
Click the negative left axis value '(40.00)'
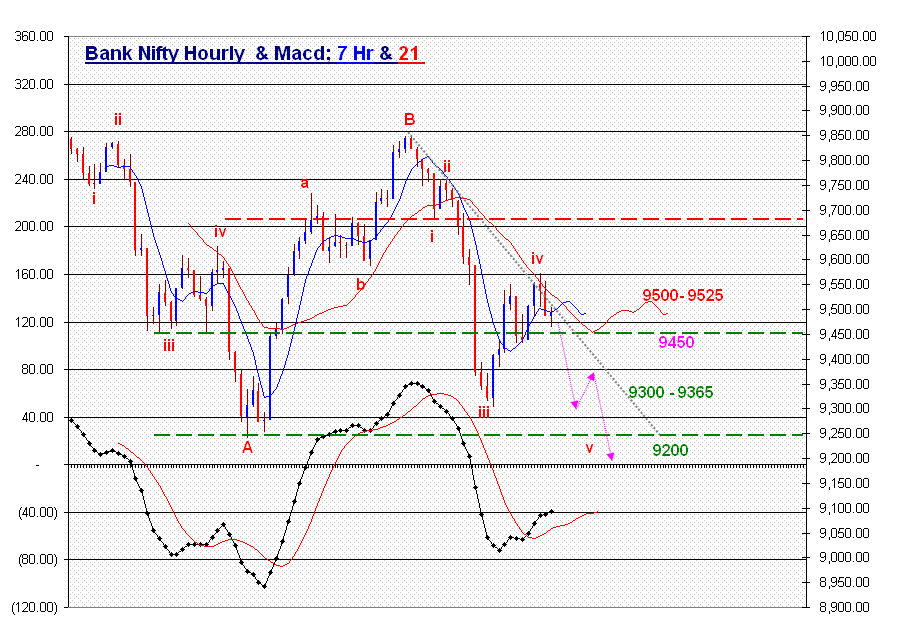click(38, 512)
